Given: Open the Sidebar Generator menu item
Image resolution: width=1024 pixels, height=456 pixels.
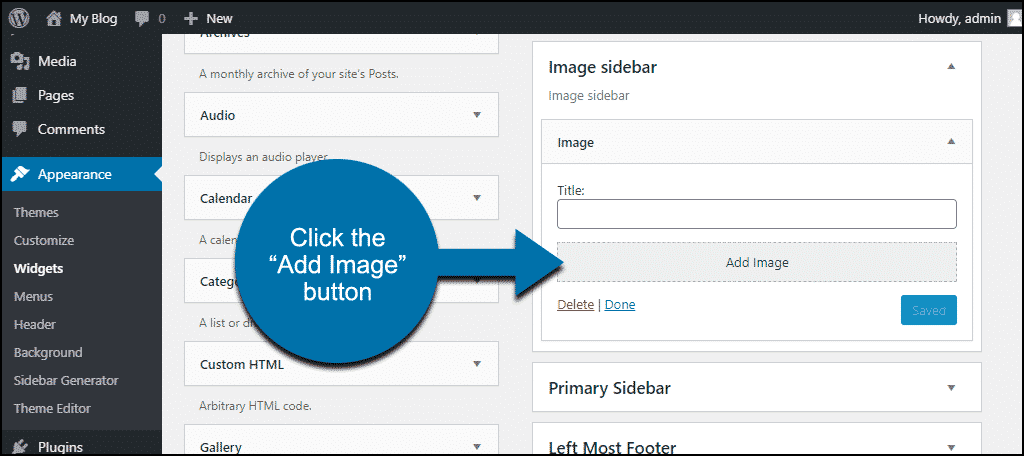Looking at the screenshot, I should tap(66, 380).
